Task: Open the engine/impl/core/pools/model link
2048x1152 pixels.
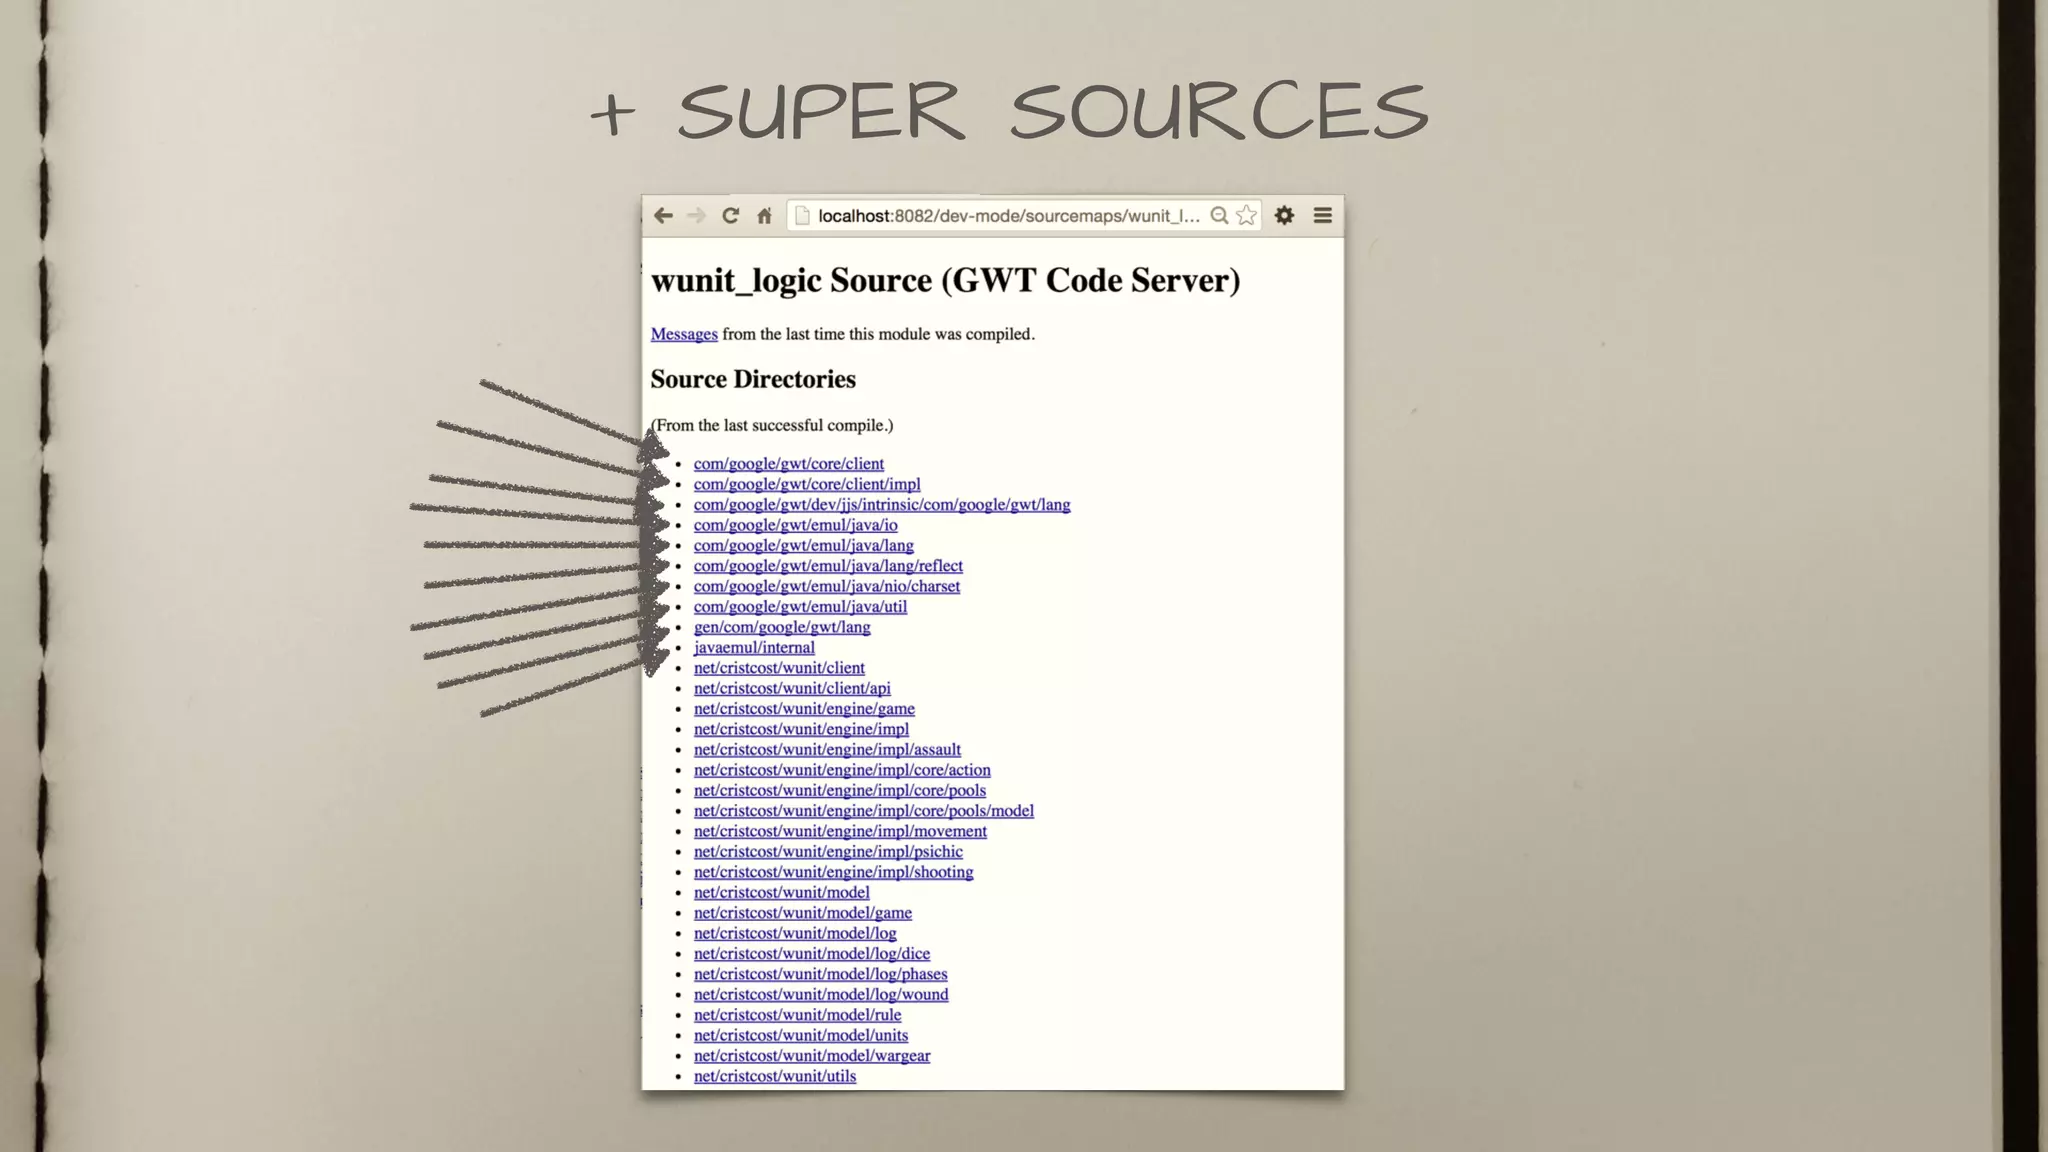Action: (x=864, y=811)
